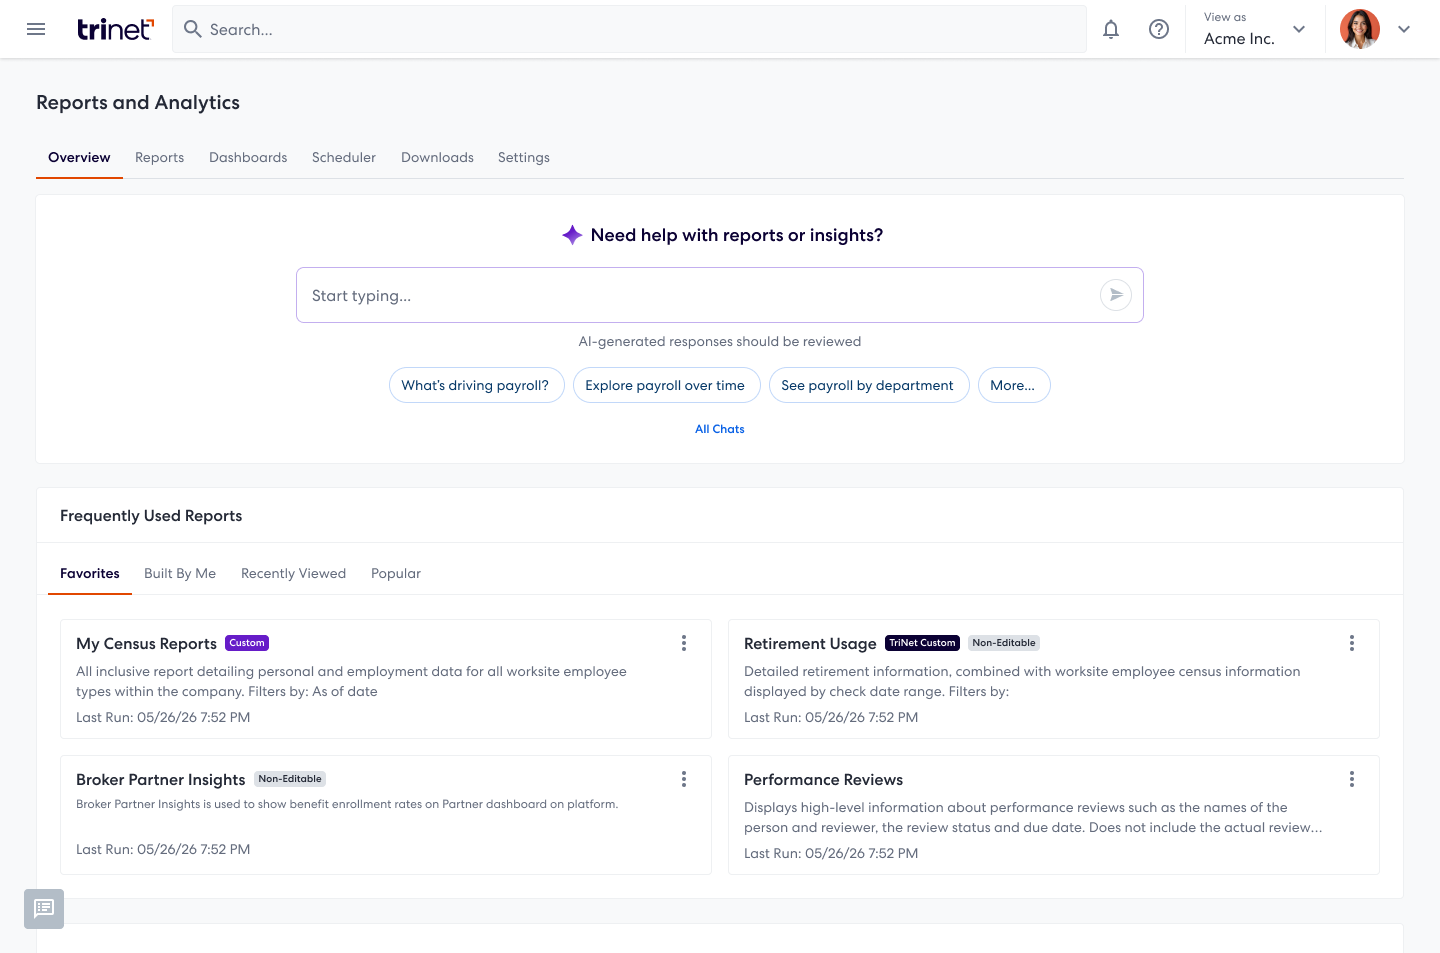Click the More... suggestions button
1440x953 pixels.
(1014, 385)
